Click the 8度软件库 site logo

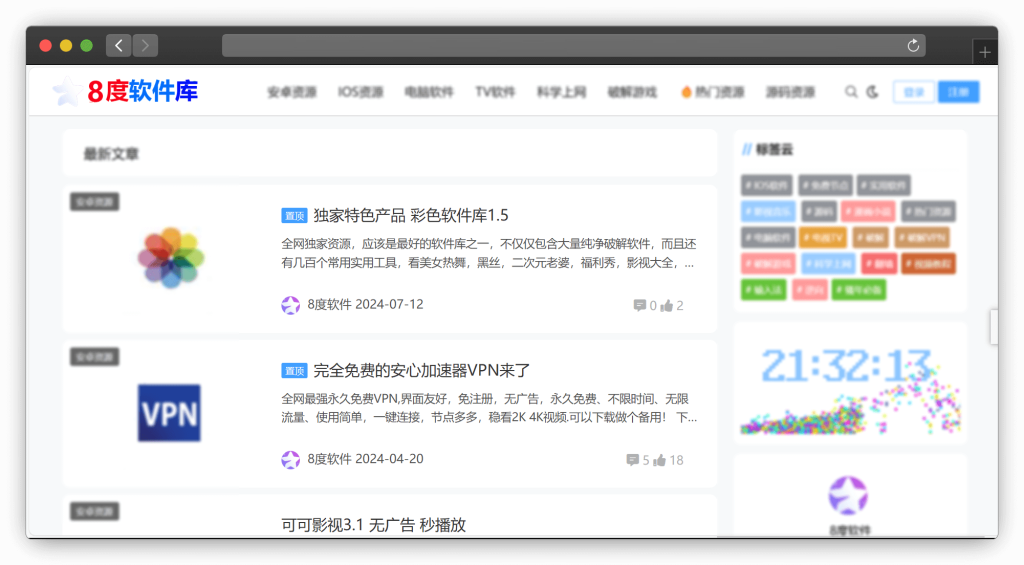pos(126,91)
